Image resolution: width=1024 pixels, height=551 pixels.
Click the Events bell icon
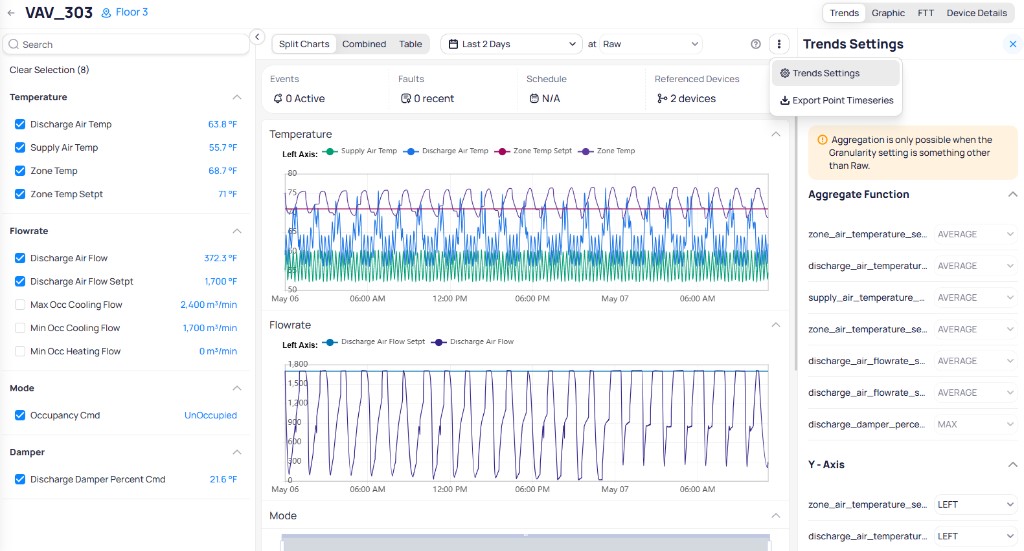click(278, 99)
